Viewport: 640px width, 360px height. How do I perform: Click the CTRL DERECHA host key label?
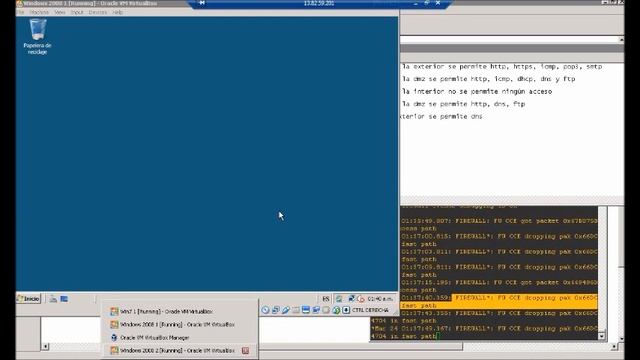(x=370, y=310)
